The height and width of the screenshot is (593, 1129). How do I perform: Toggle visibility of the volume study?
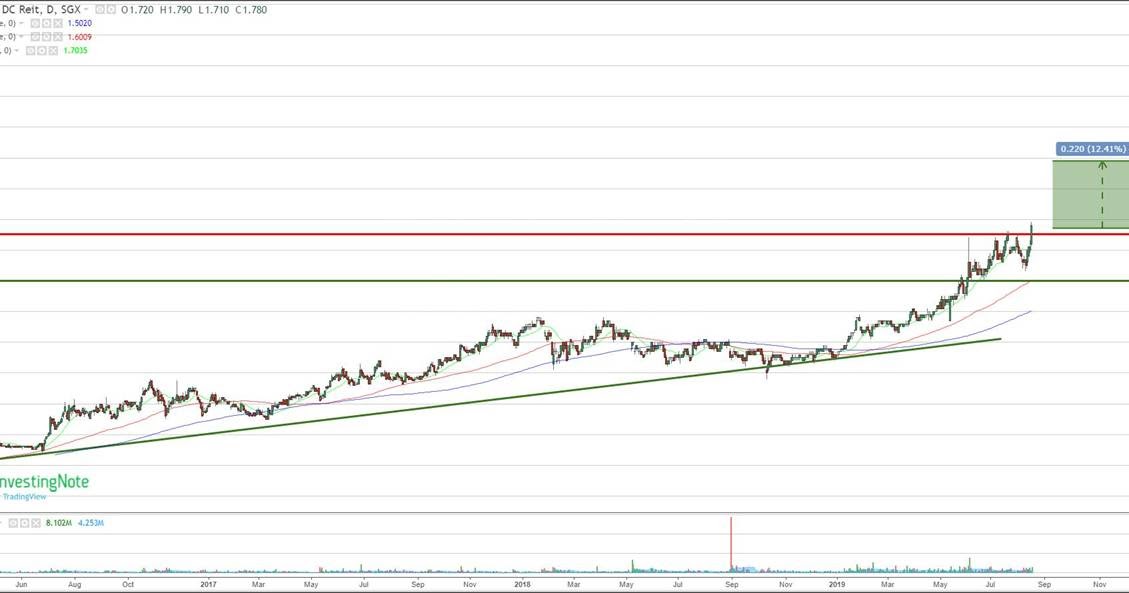[x=13, y=522]
